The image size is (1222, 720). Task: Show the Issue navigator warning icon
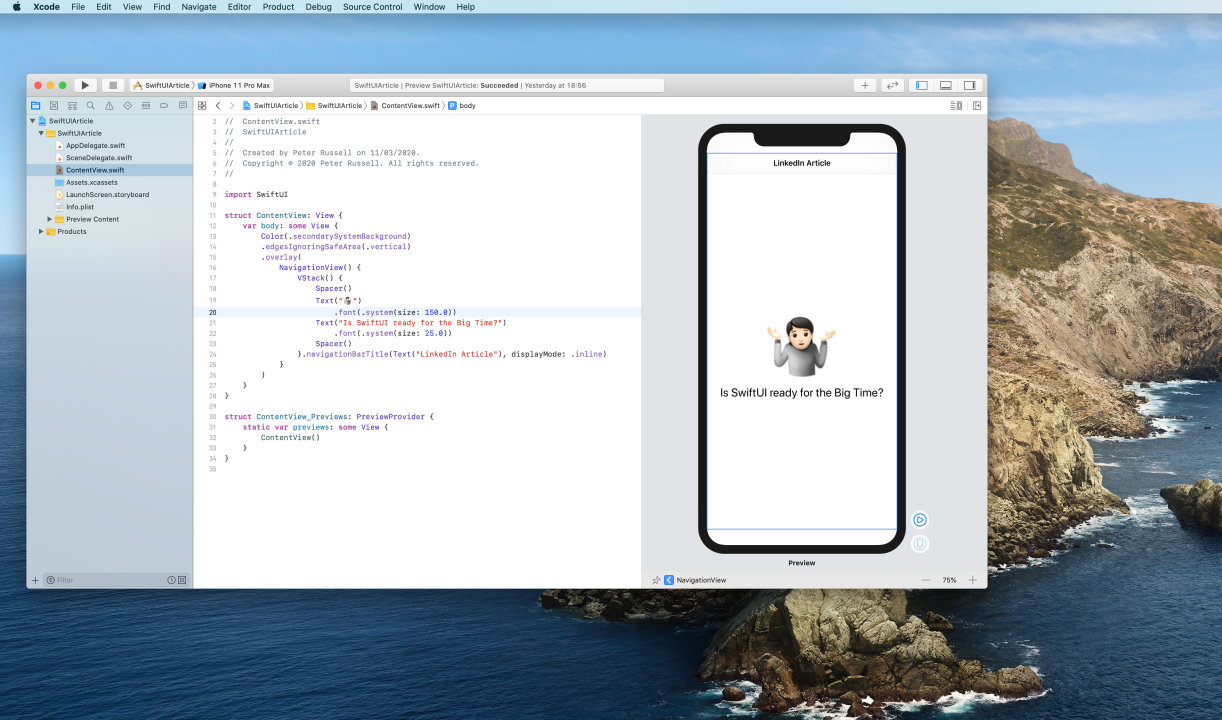tap(109, 105)
